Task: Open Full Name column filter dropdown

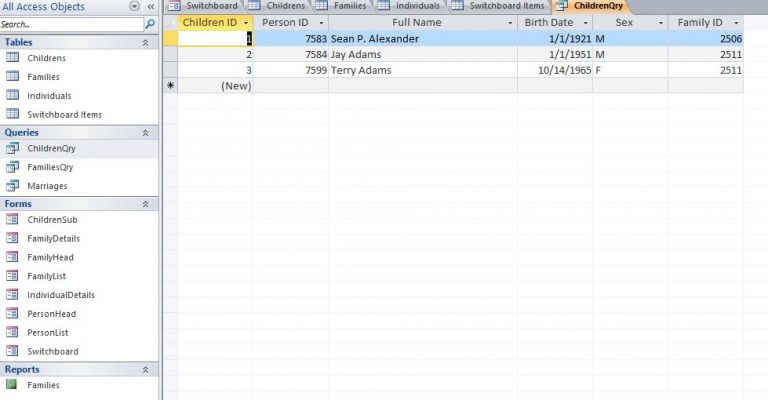Action: click(510, 23)
